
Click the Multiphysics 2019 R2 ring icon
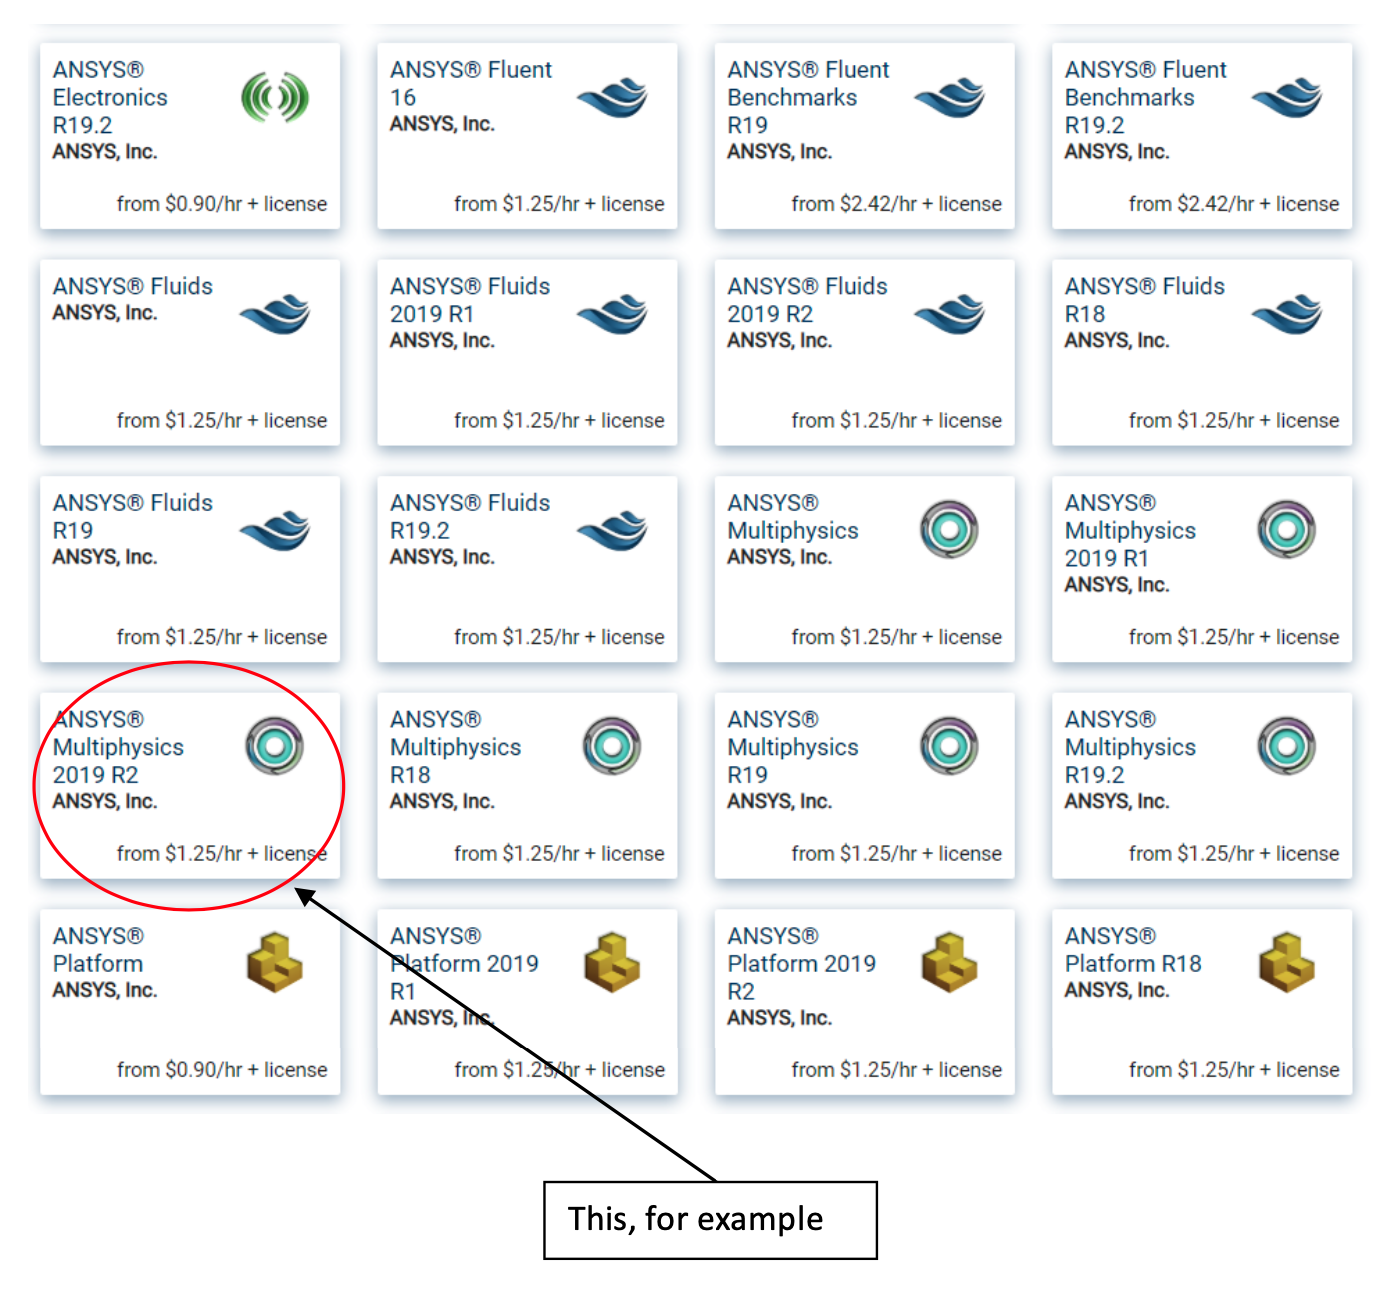[275, 746]
